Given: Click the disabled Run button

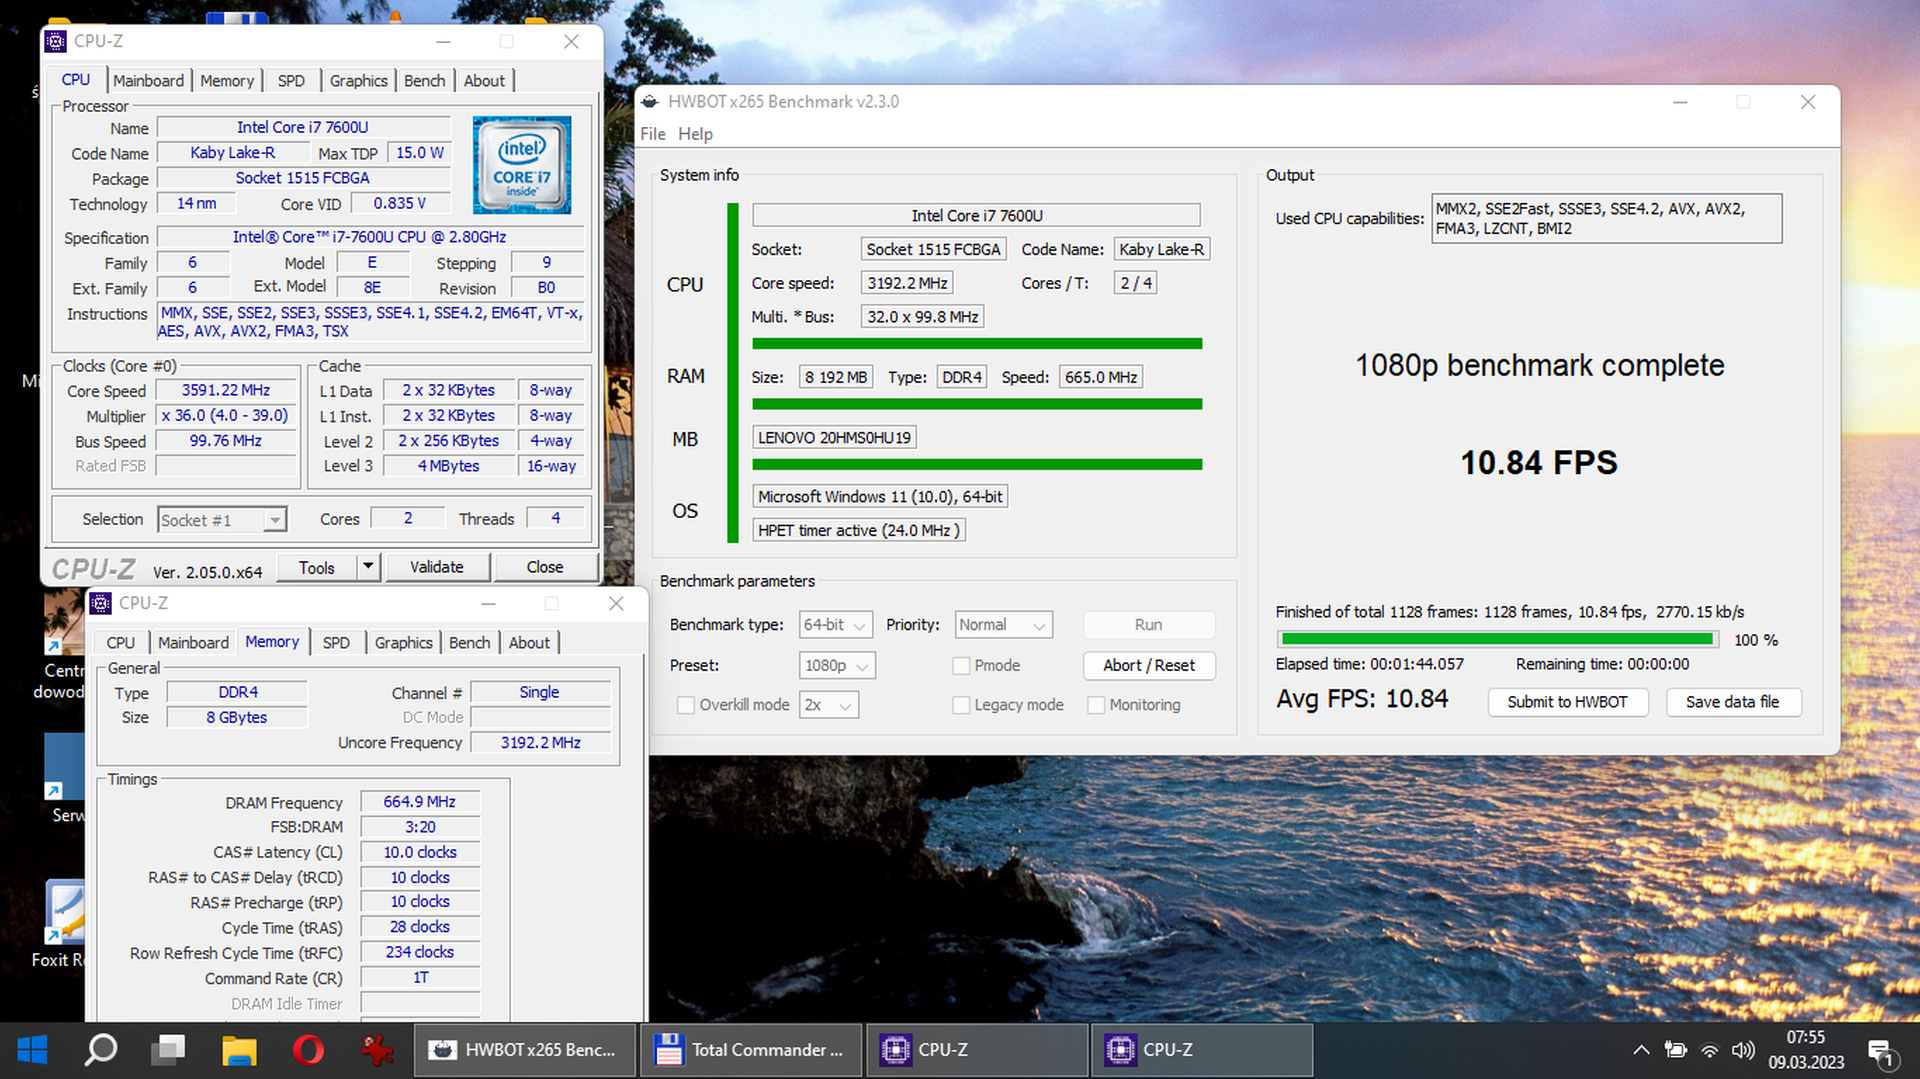Looking at the screenshot, I should pos(1149,625).
